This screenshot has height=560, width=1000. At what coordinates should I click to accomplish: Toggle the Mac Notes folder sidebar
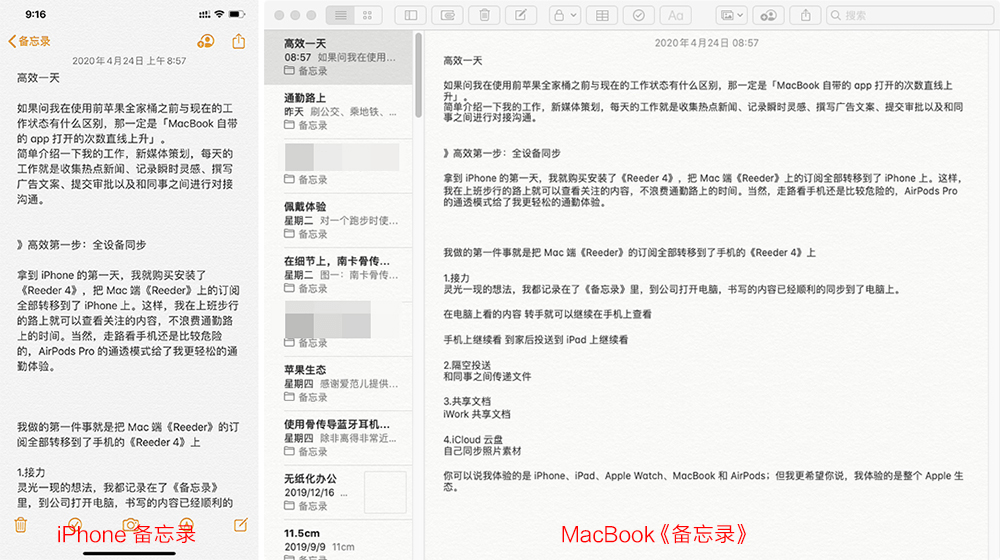click(411, 15)
